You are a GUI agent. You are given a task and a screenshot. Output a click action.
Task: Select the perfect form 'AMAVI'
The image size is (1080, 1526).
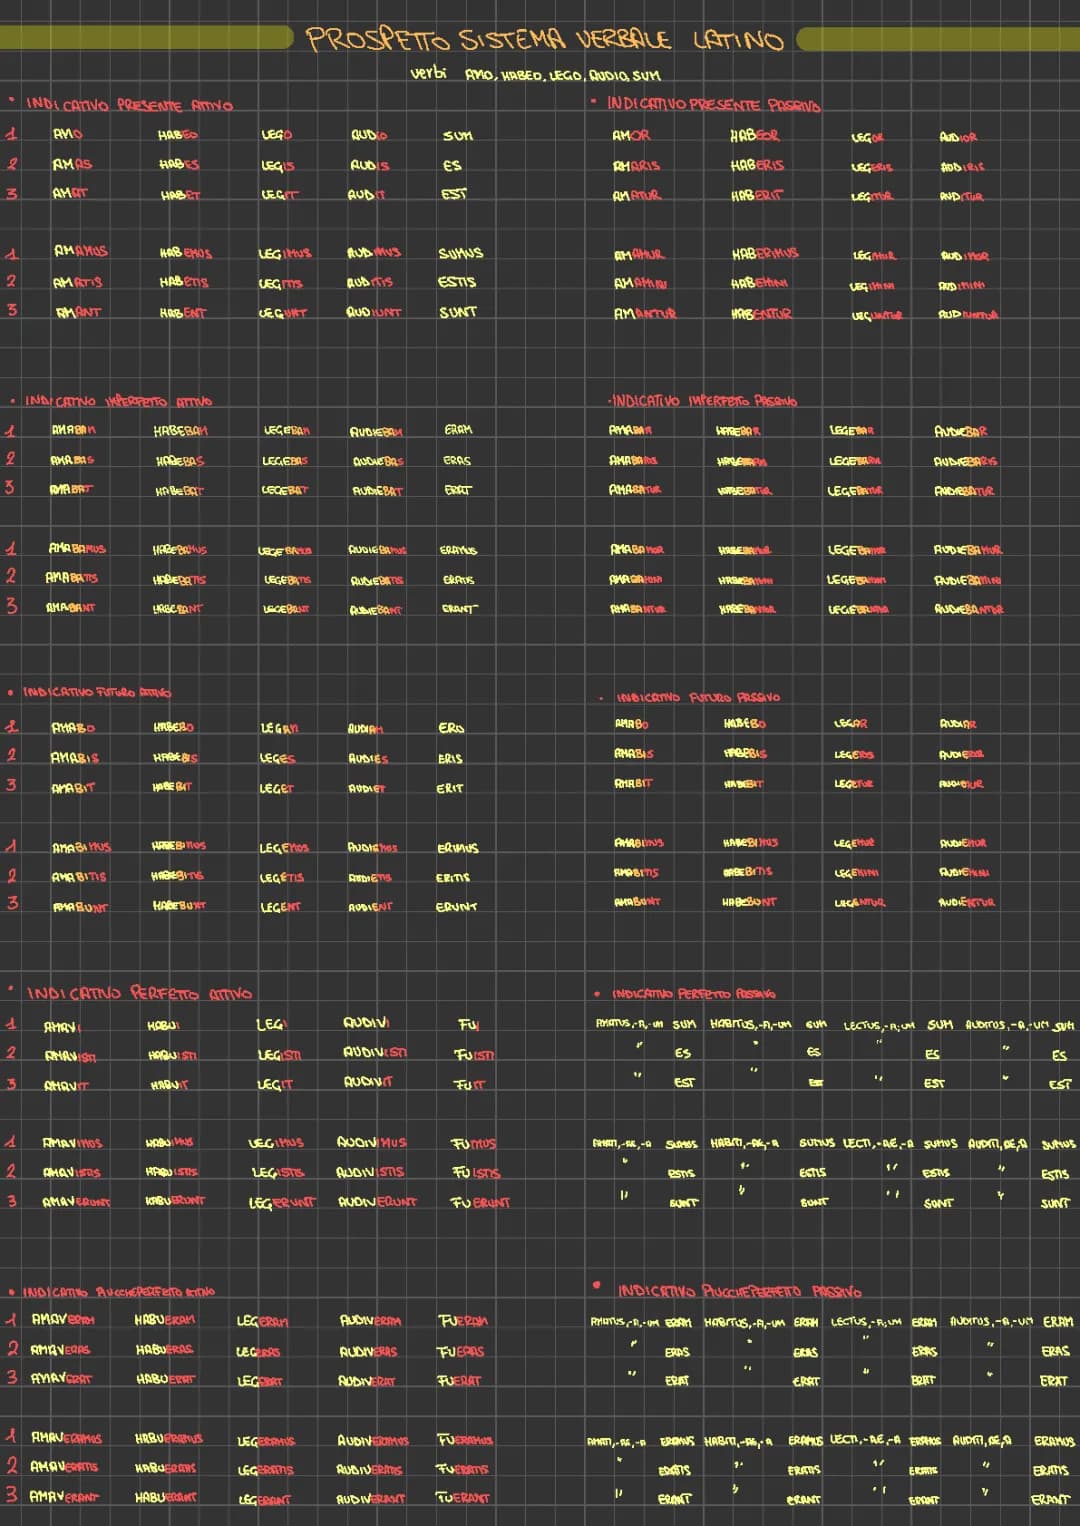[63, 1027]
